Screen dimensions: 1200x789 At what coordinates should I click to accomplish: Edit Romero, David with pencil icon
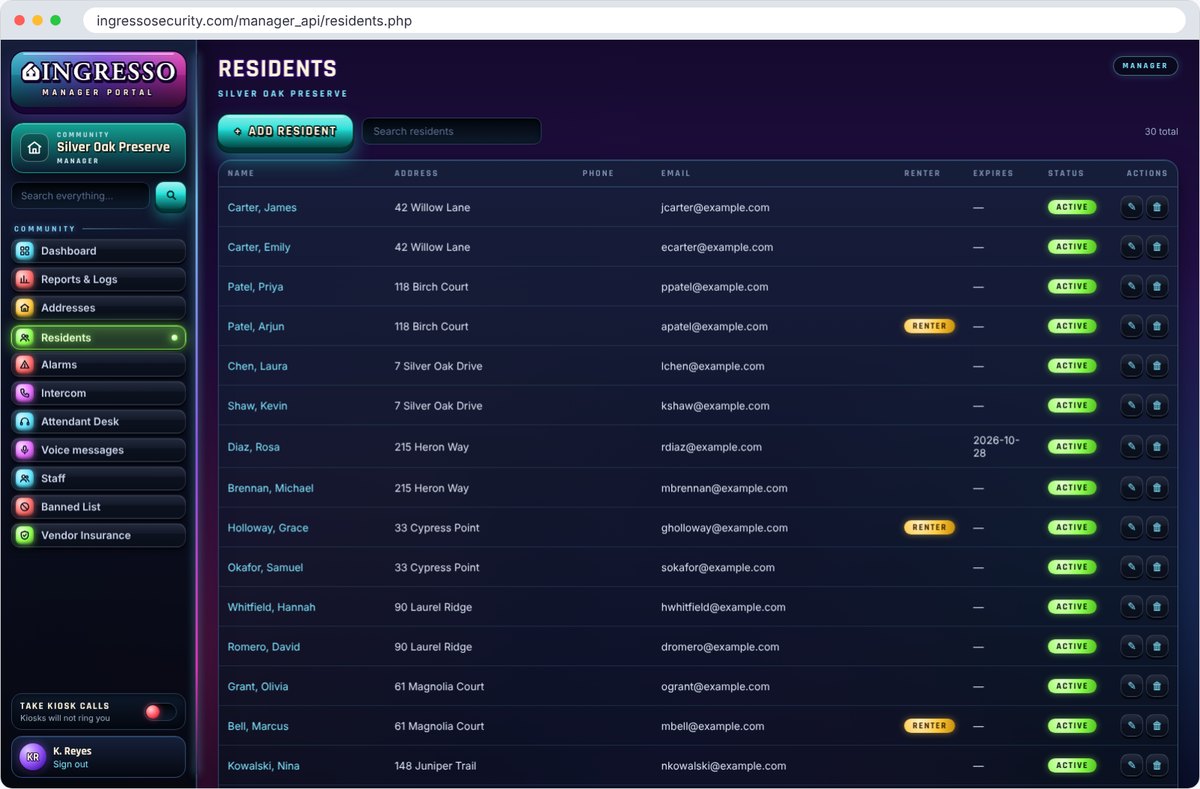pos(1131,647)
